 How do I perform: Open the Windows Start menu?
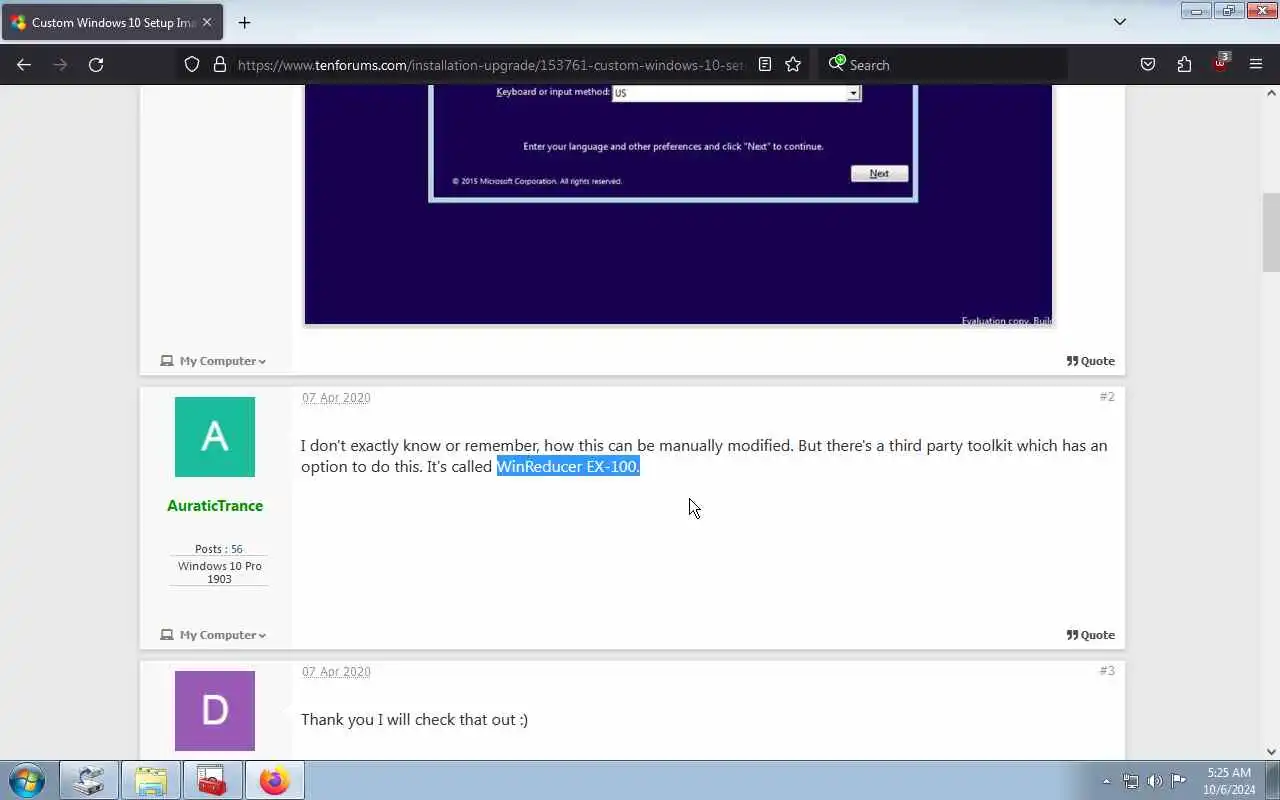point(27,780)
